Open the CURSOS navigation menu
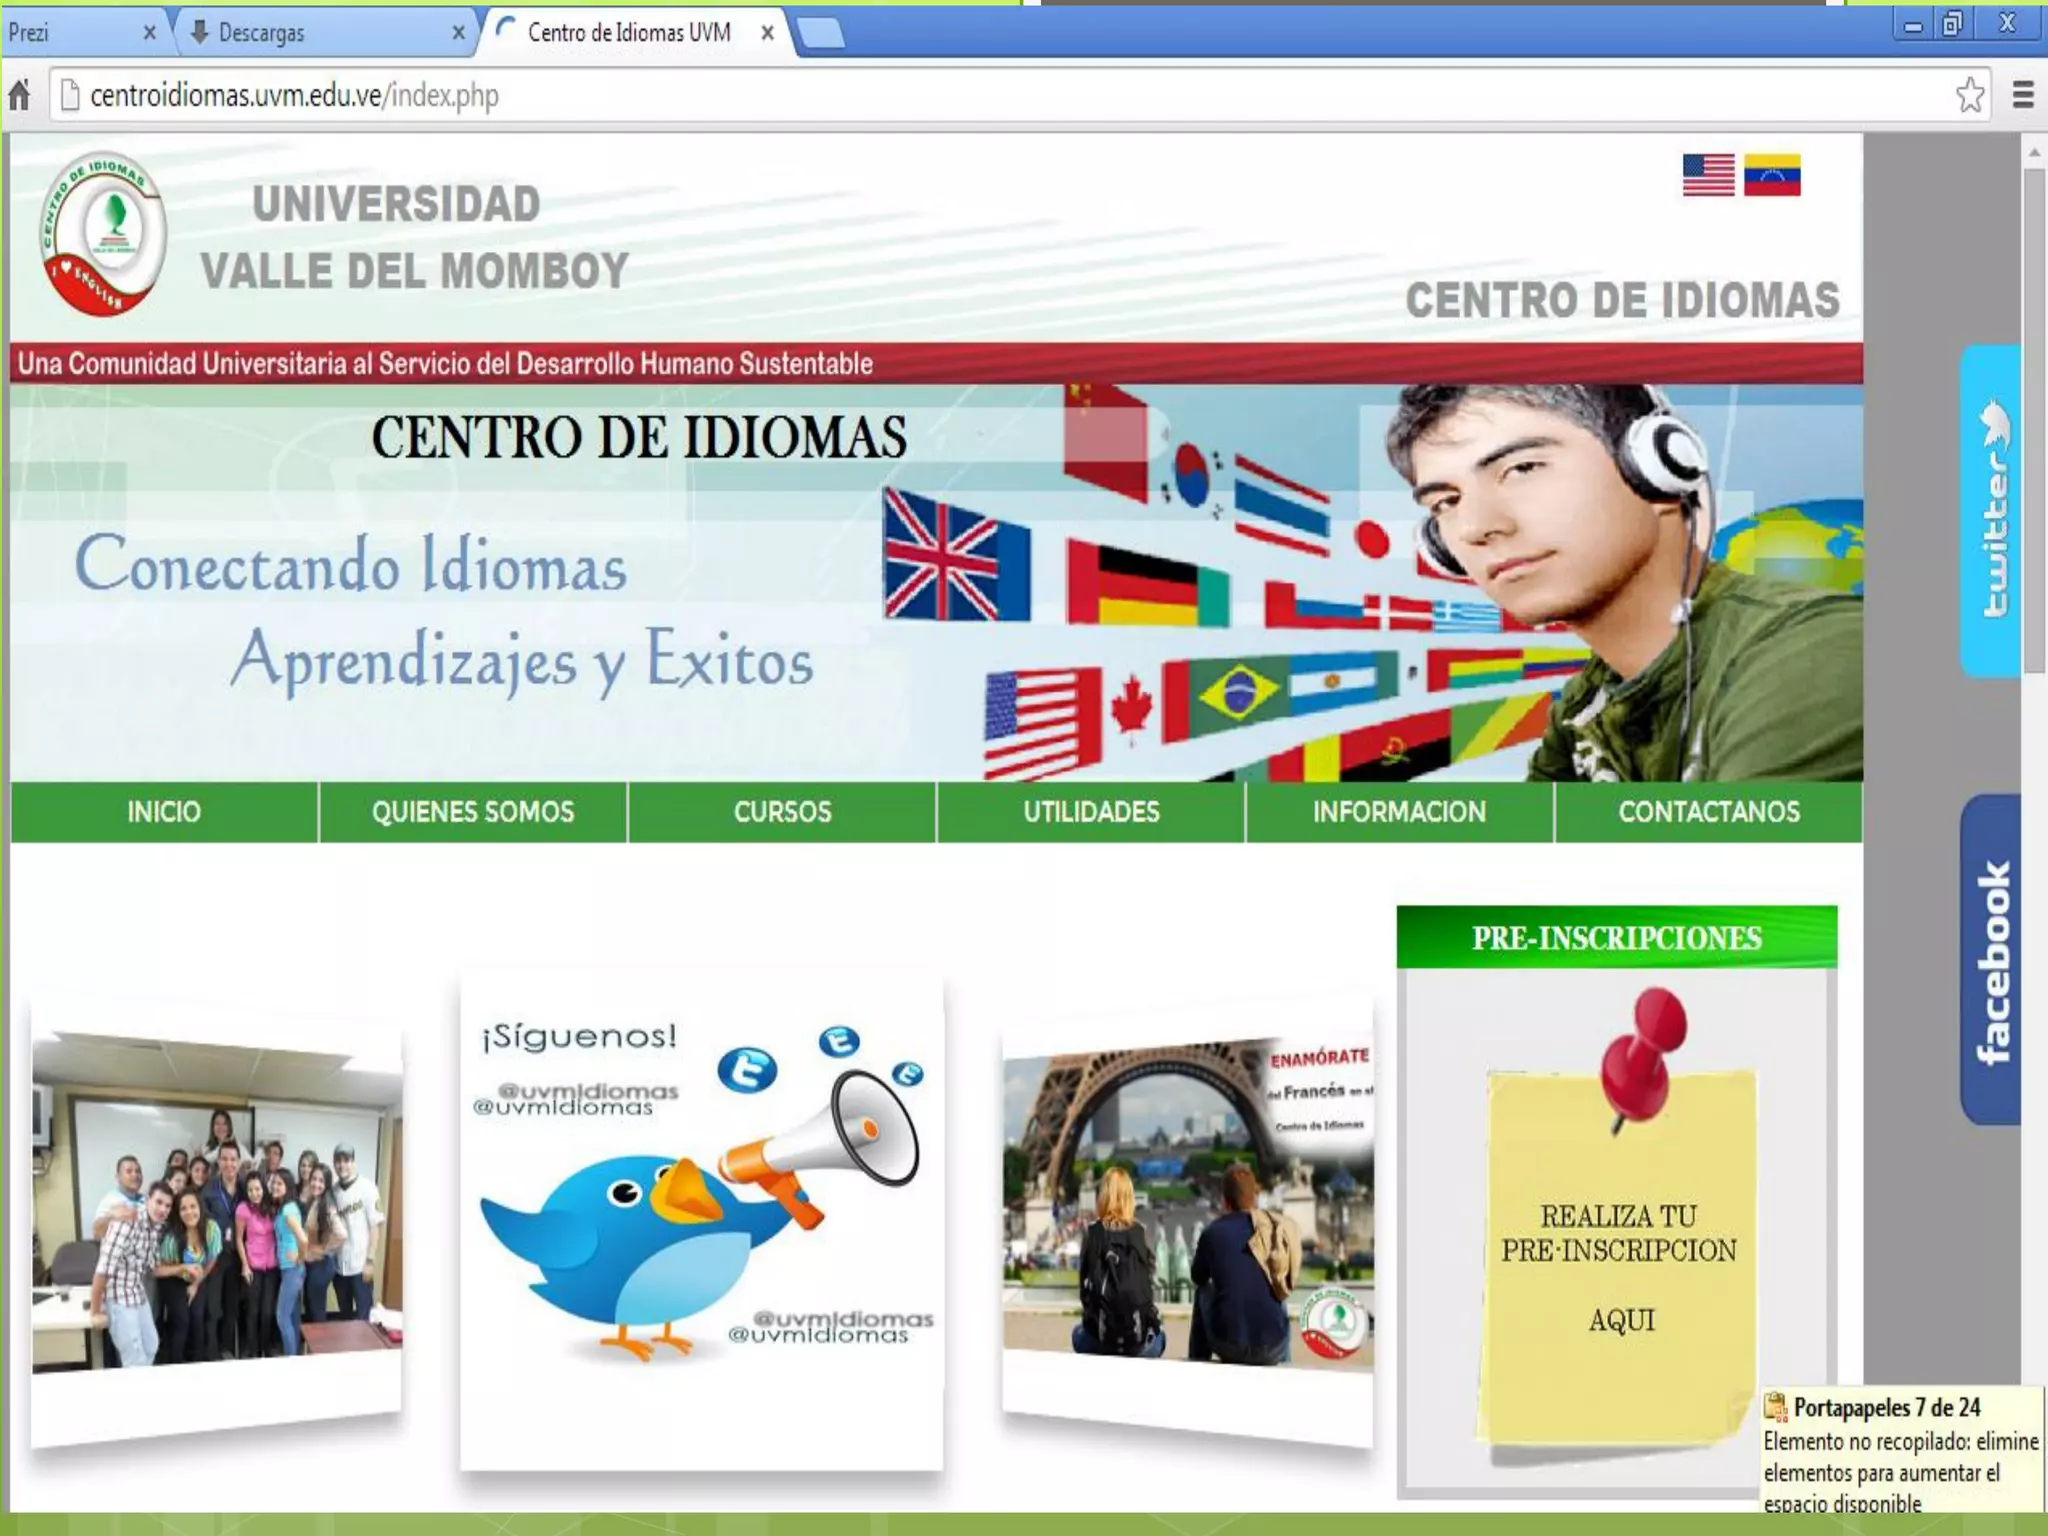The image size is (2048, 1536). [x=782, y=812]
